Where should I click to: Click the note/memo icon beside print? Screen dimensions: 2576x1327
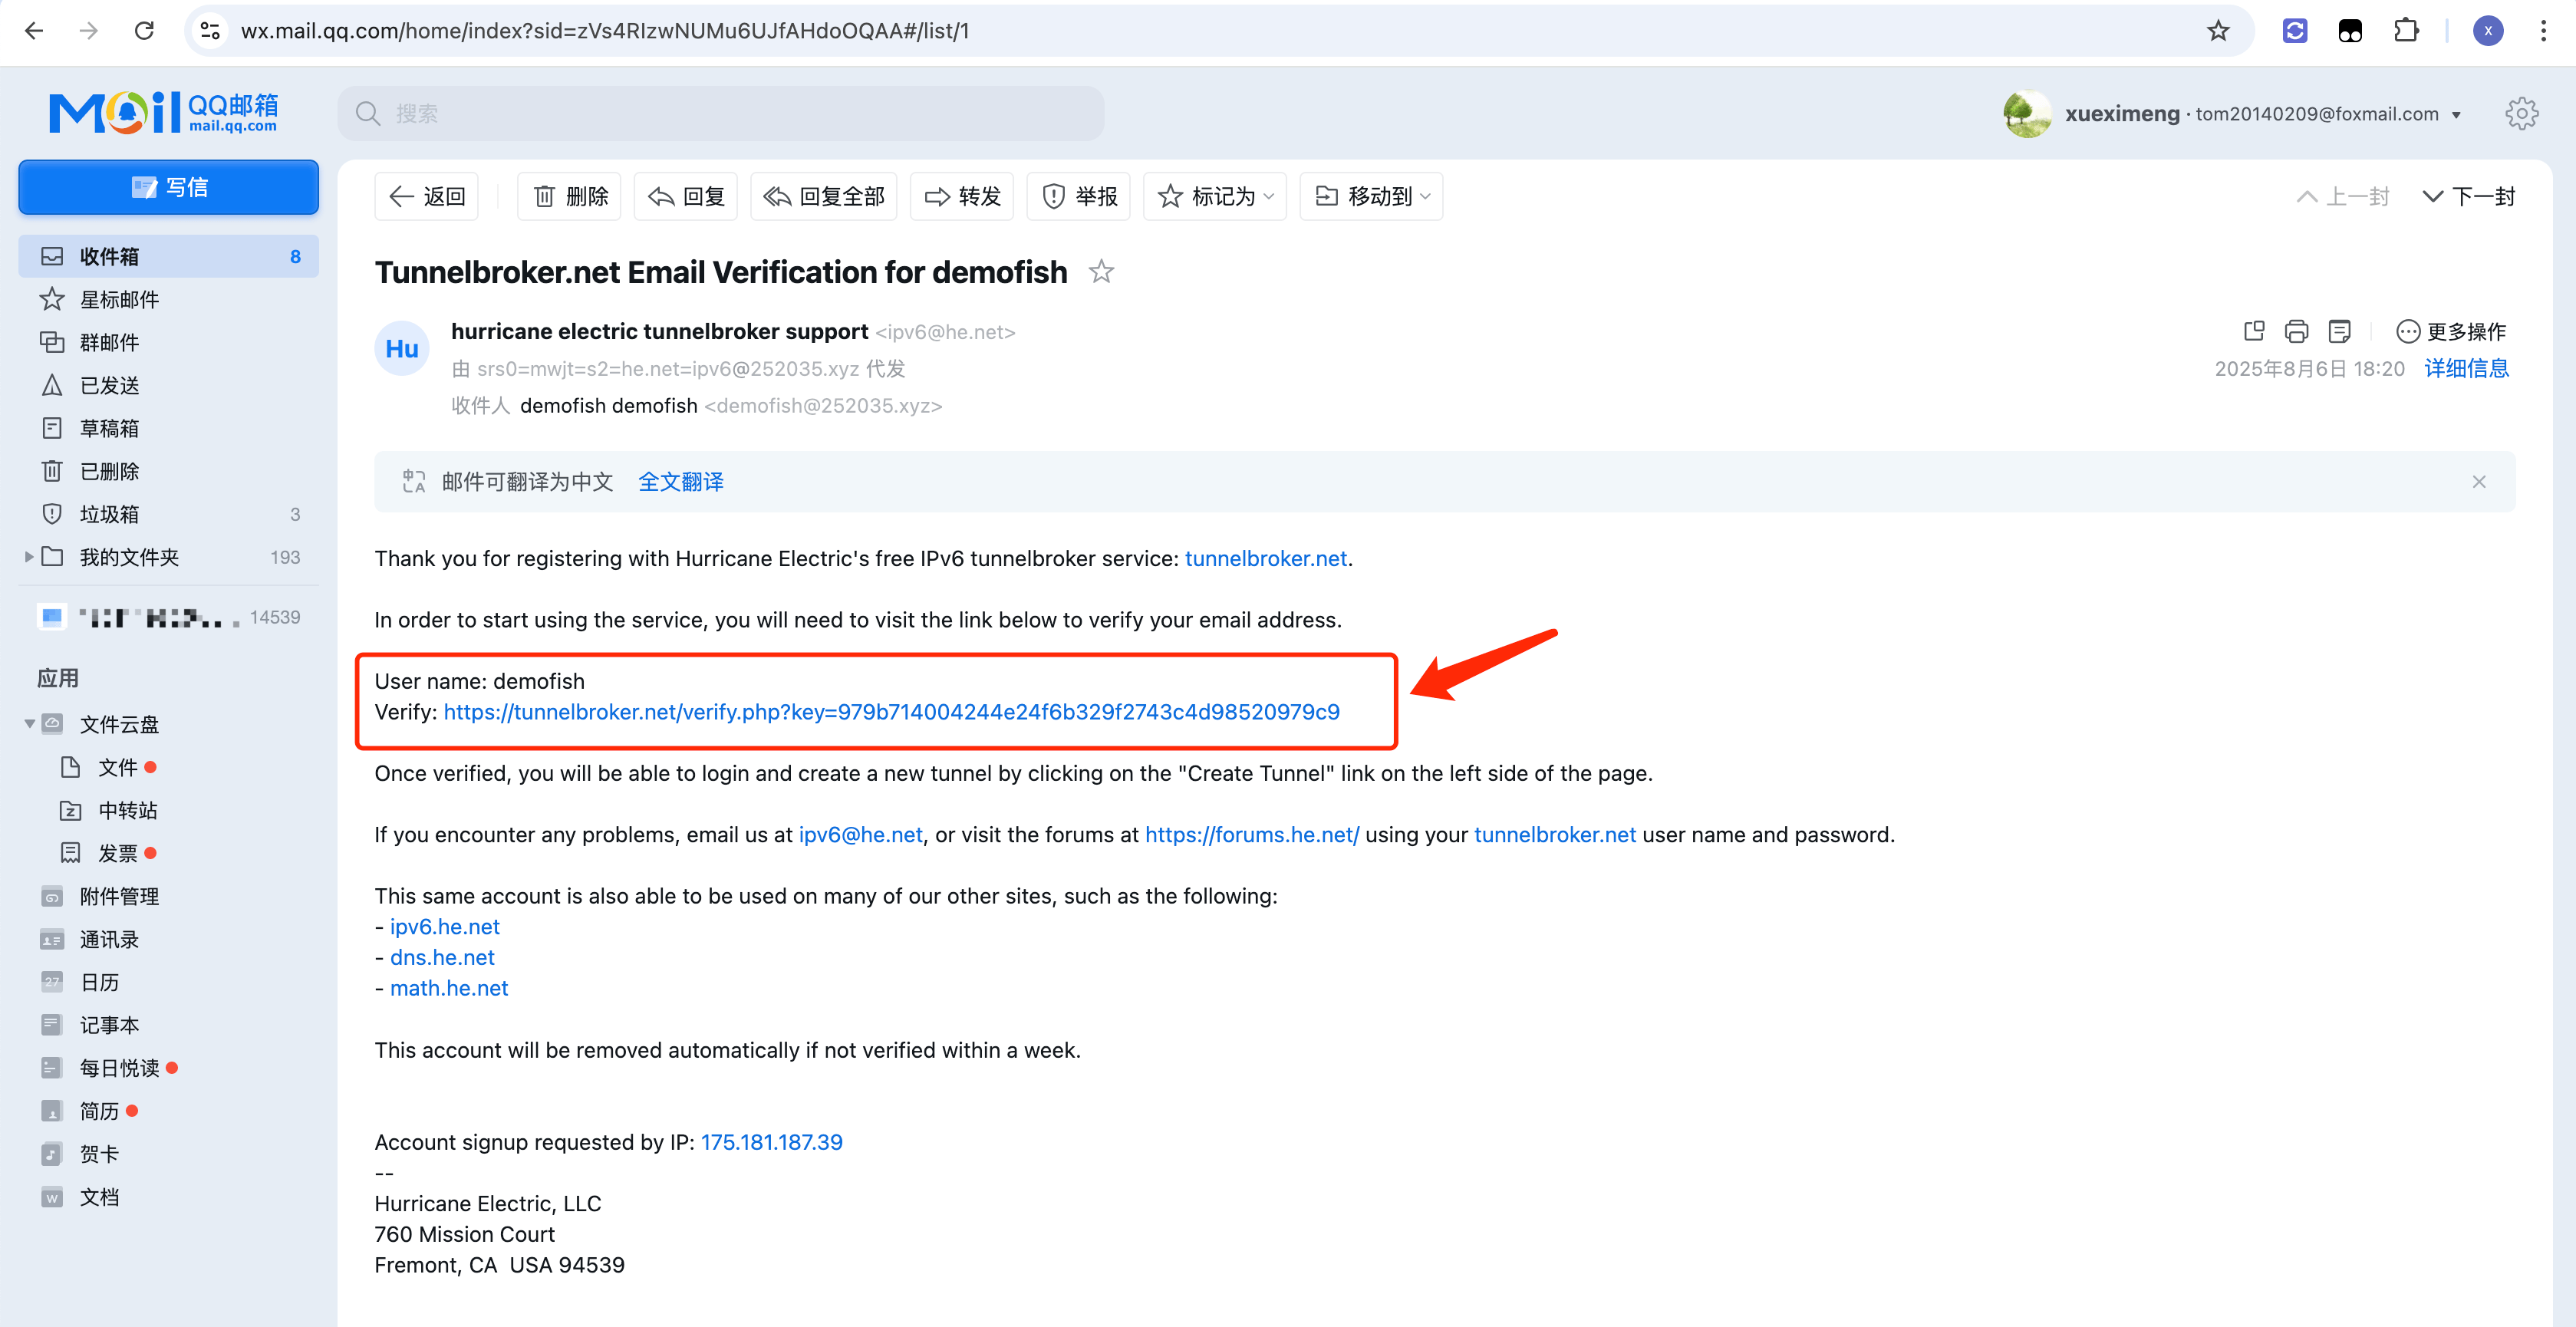click(x=2339, y=331)
